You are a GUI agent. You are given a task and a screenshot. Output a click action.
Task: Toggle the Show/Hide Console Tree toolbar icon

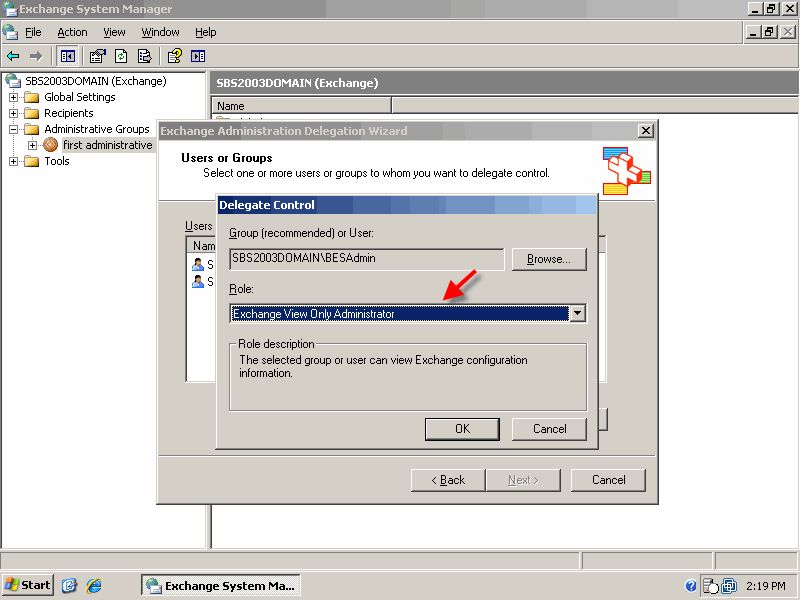pyautogui.click(x=67, y=56)
